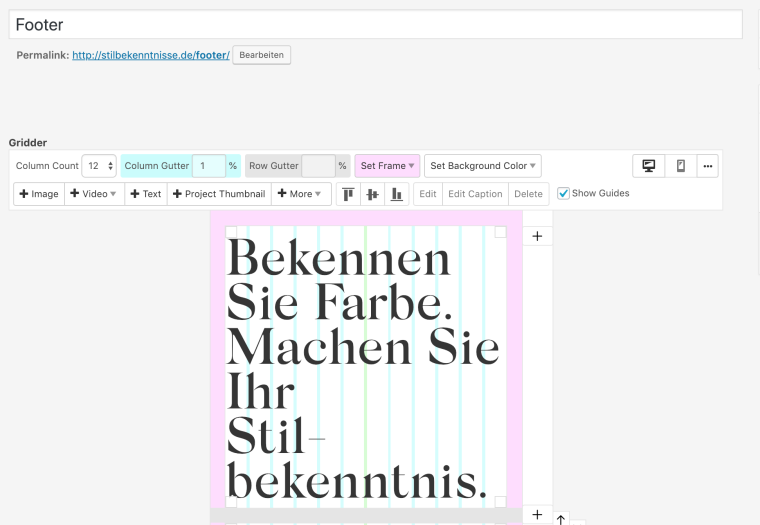Add an Image element
The height and width of the screenshot is (525, 760).
[39, 194]
